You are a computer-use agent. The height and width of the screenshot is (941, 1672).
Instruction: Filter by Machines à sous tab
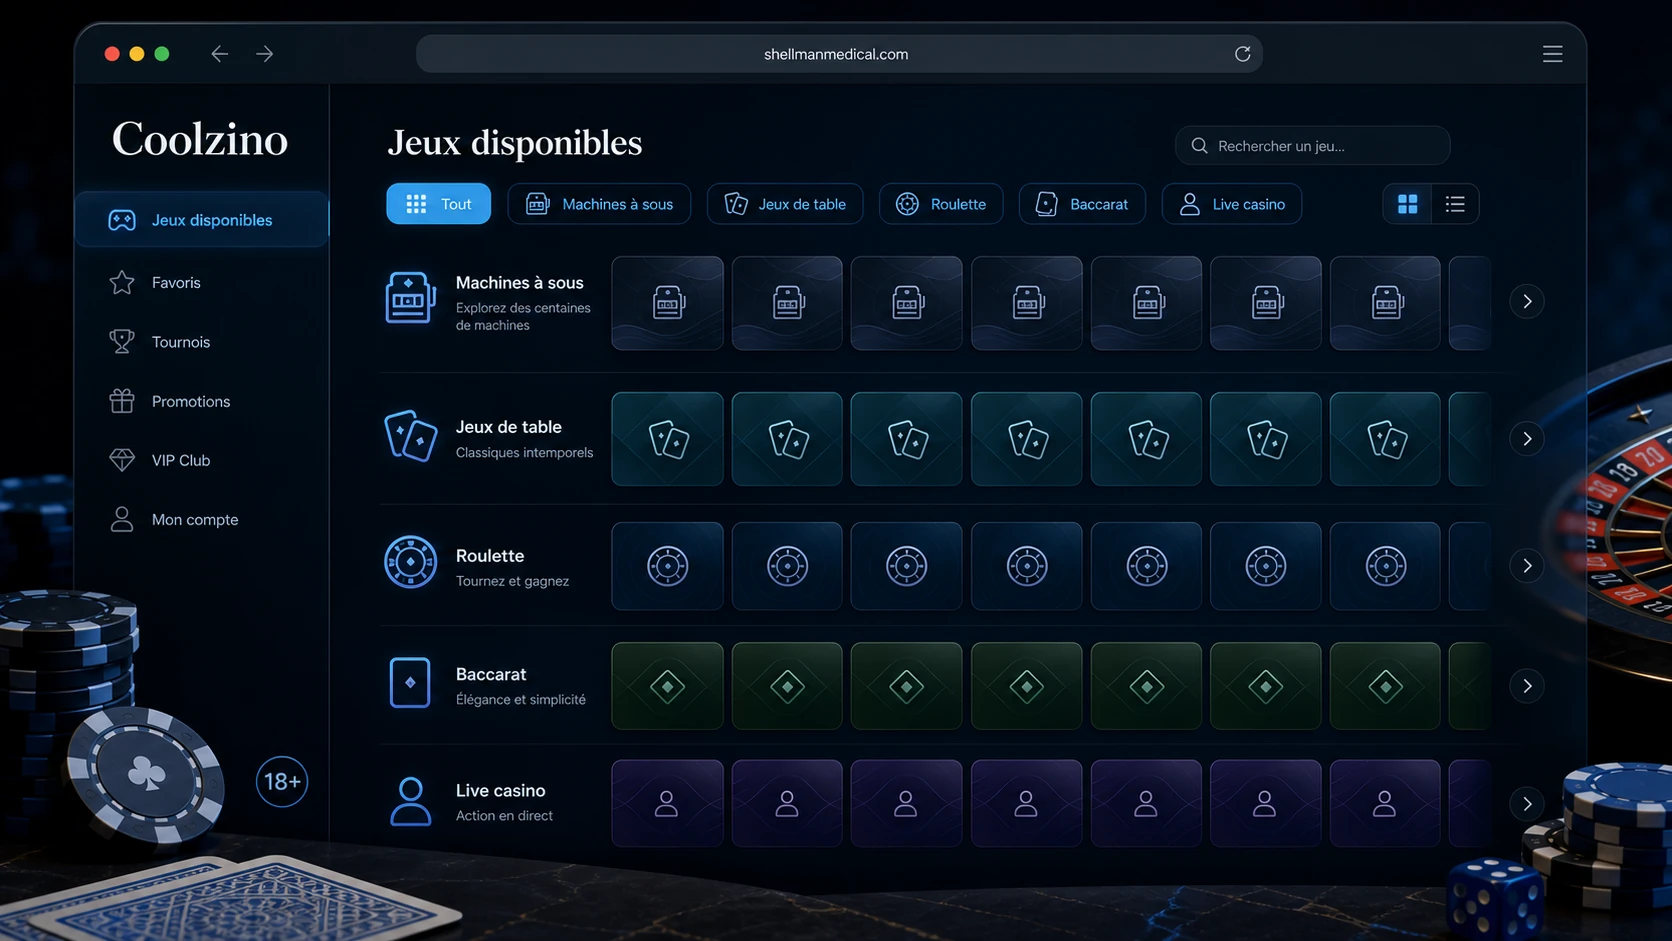pyautogui.click(x=599, y=204)
